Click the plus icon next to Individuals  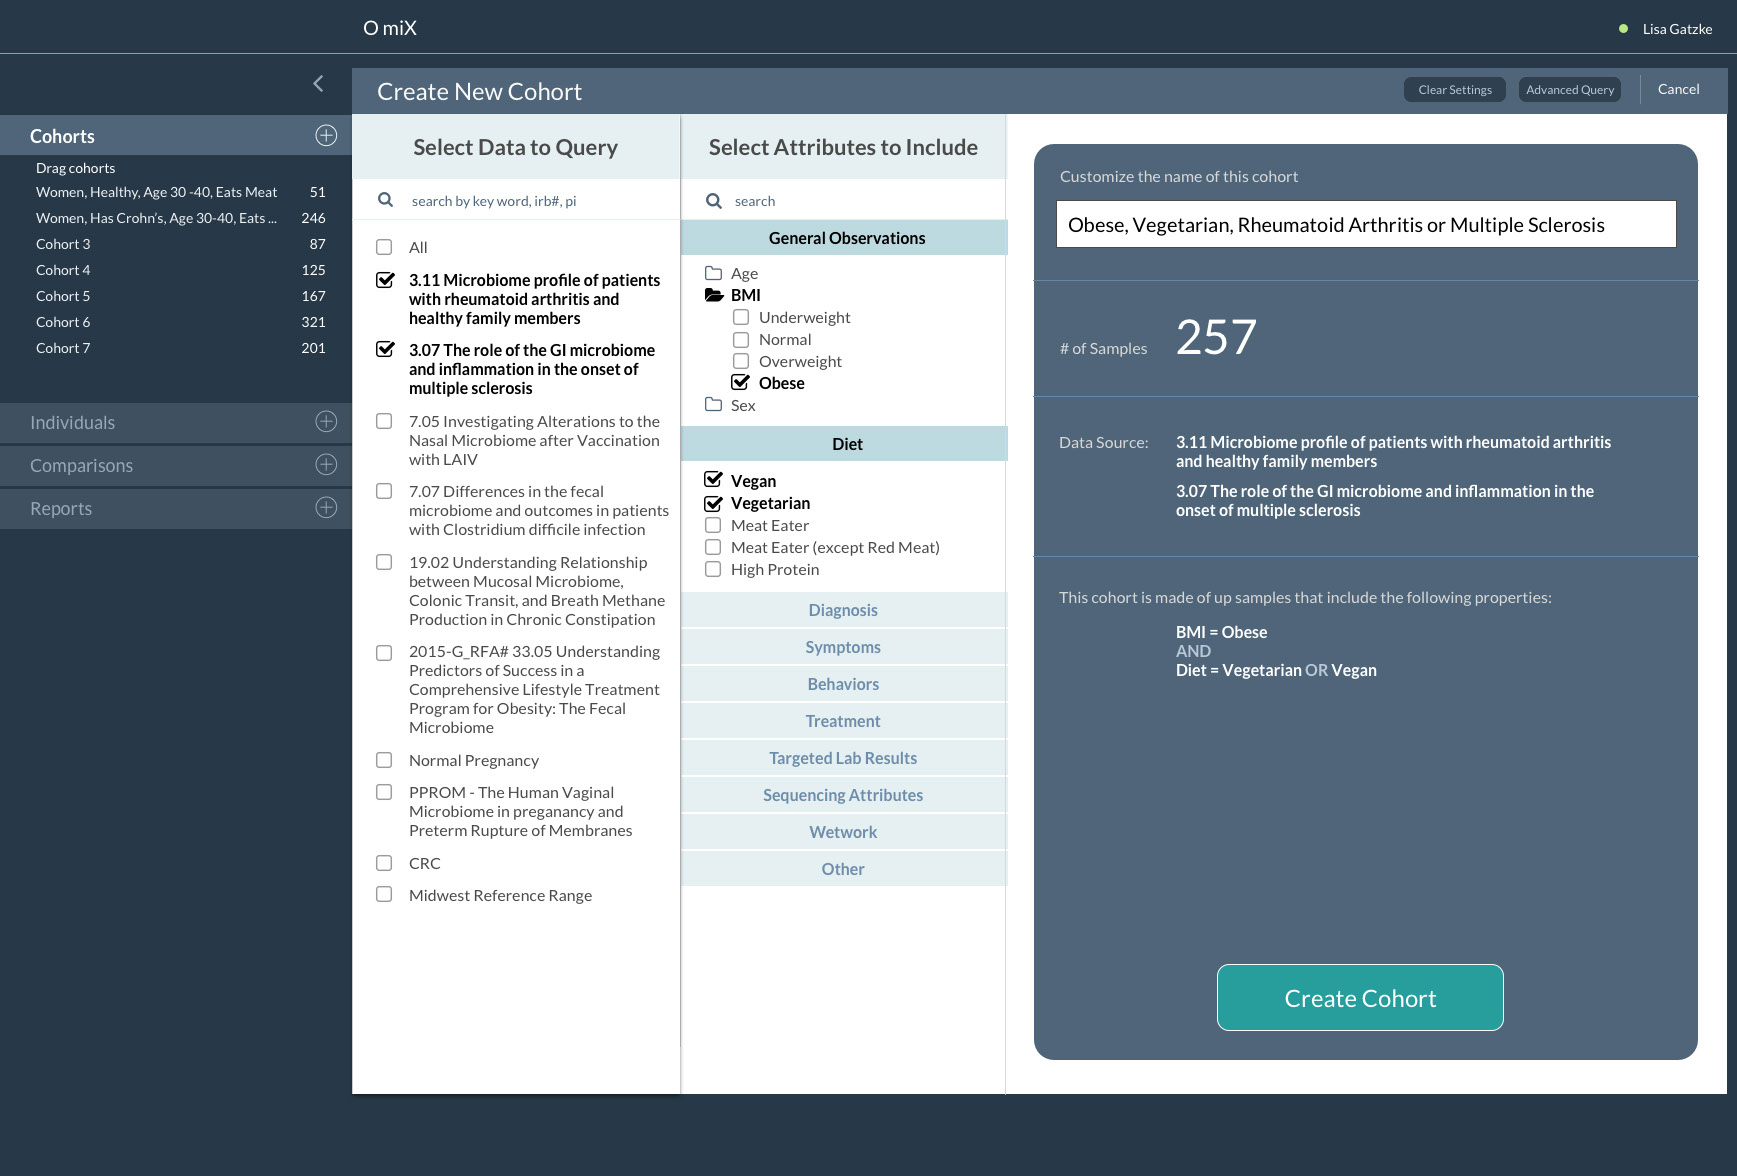coord(326,422)
